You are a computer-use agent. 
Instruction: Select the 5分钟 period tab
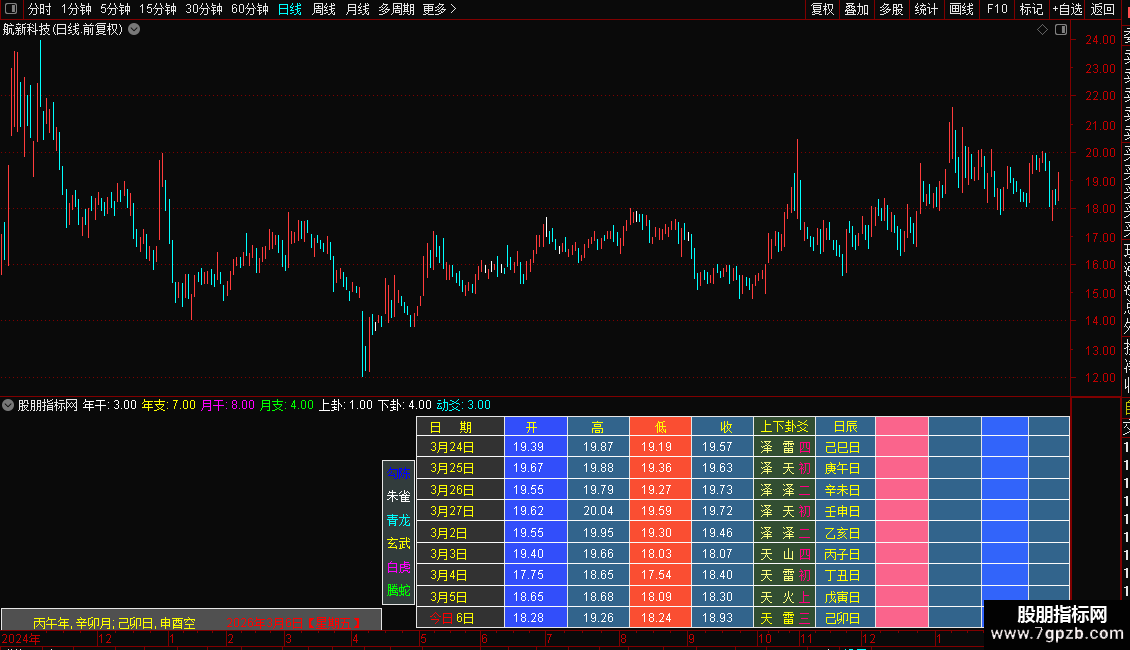click(115, 9)
